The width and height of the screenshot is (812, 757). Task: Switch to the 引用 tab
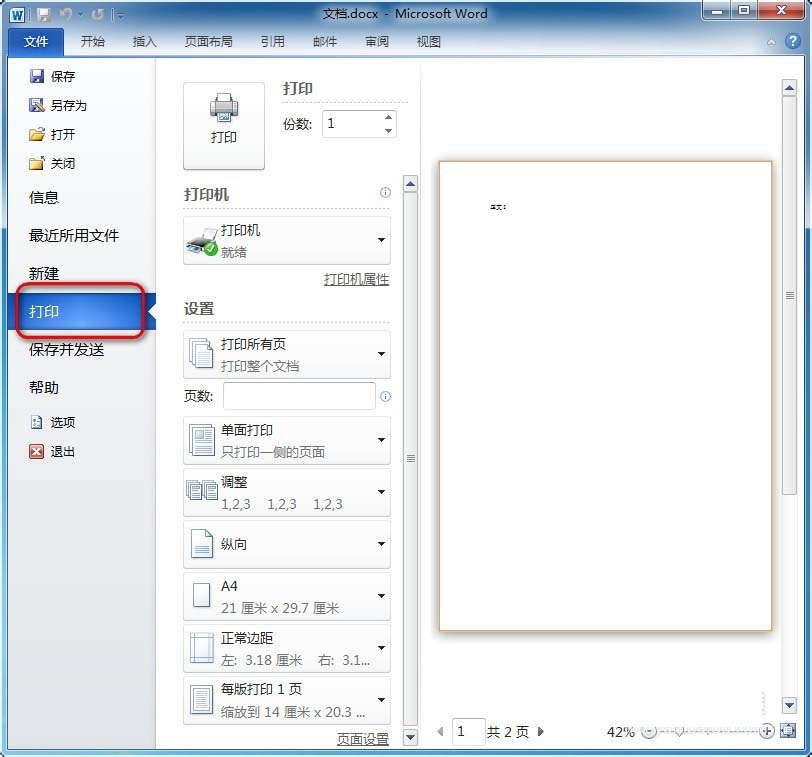tap(273, 41)
